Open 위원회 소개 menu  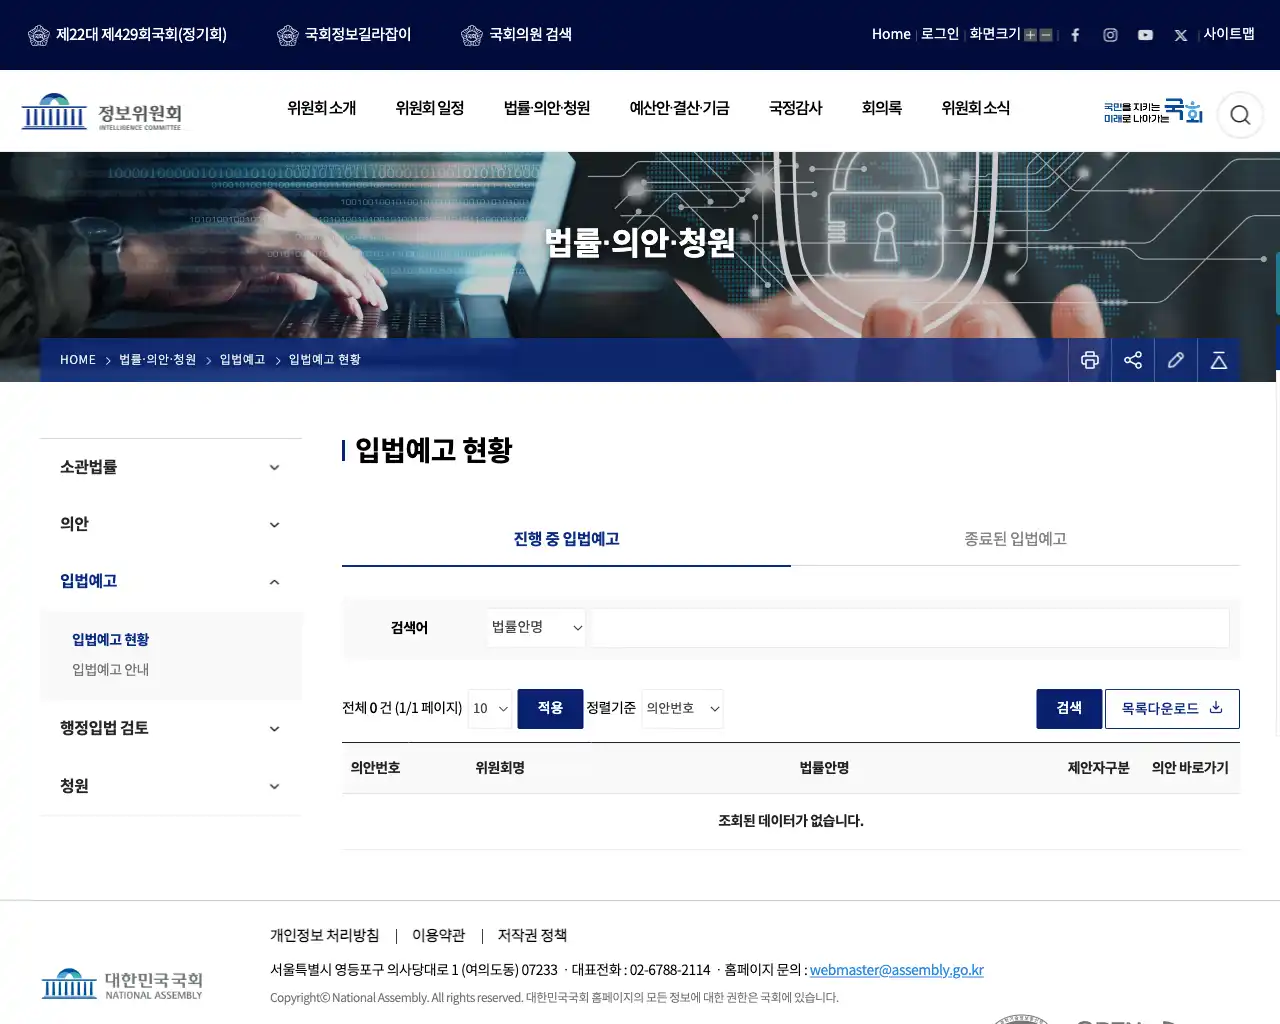[x=321, y=108]
